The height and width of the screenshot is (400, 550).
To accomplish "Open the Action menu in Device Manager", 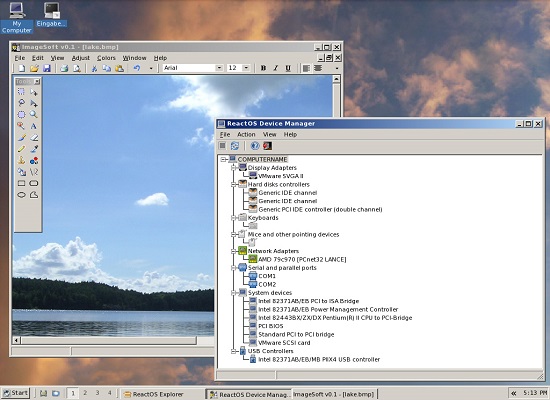I will point(246,134).
